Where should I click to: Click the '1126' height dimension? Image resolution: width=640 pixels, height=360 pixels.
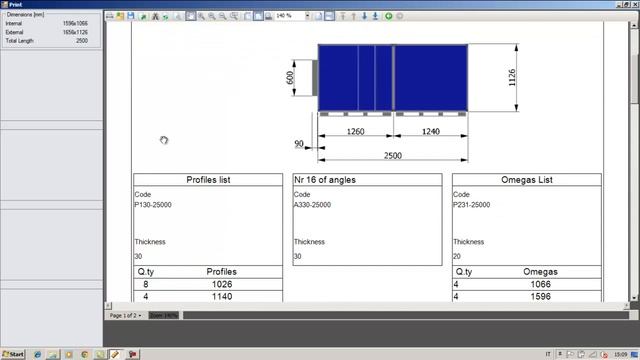pos(512,78)
